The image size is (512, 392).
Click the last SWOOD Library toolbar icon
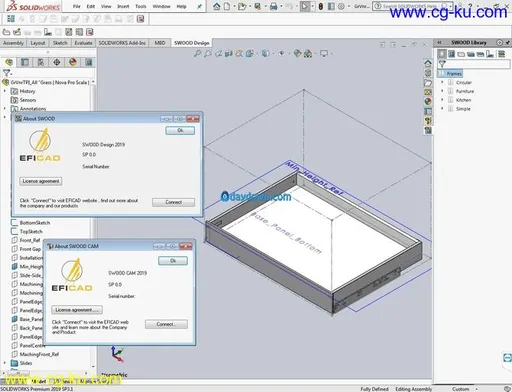pyautogui.click(x=501, y=54)
